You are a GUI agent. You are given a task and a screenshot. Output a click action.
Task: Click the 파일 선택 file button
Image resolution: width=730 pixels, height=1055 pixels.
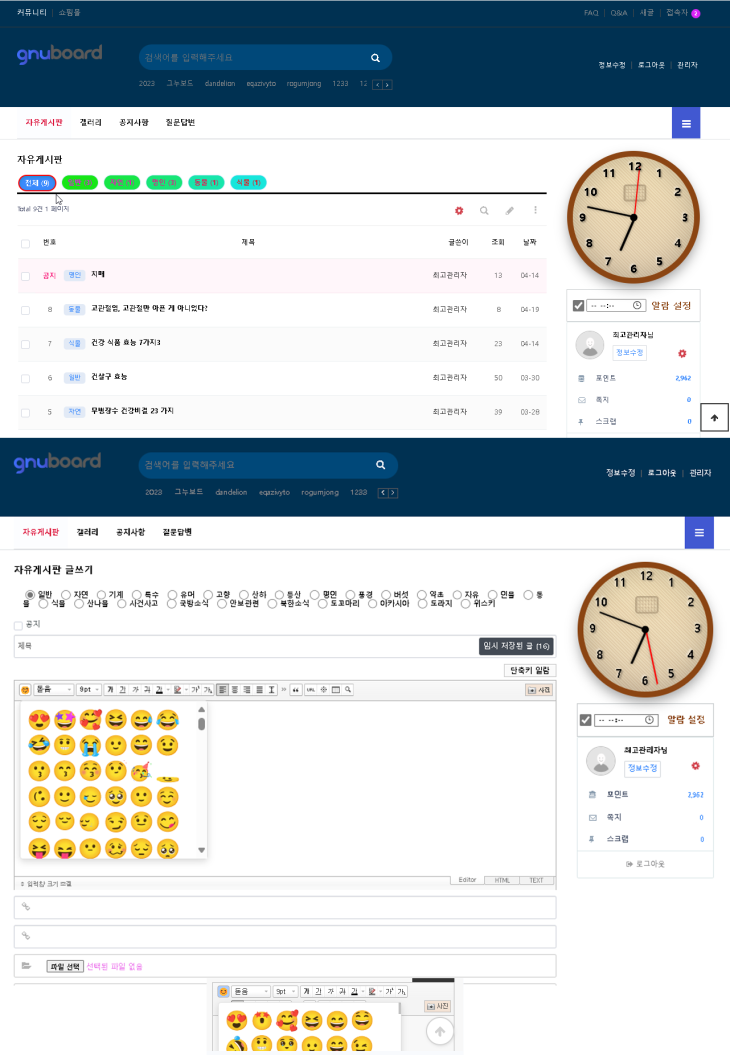(x=65, y=966)
